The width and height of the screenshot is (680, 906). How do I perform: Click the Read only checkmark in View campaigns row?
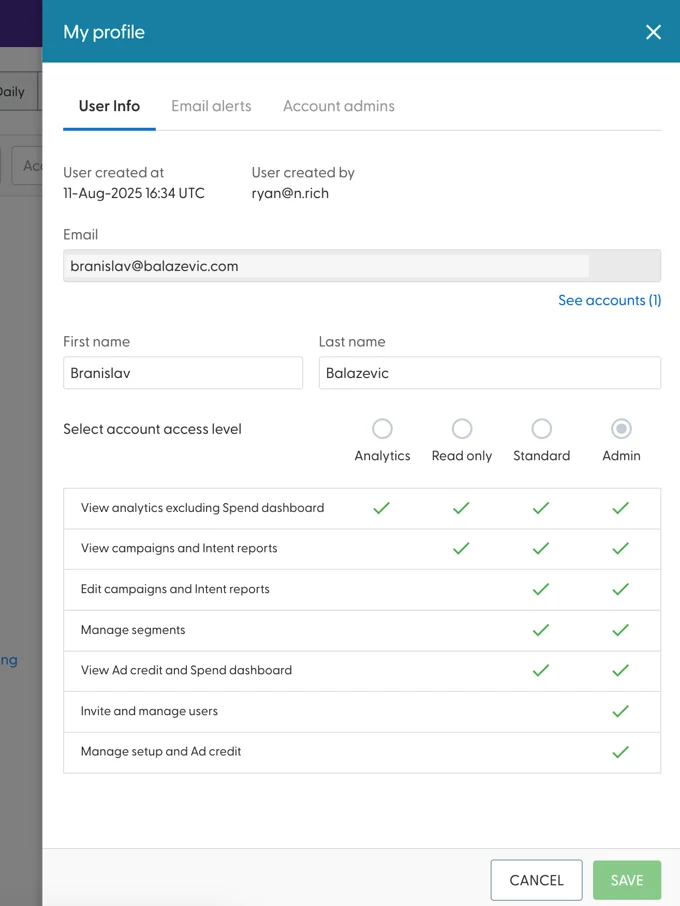coord(461,548)
